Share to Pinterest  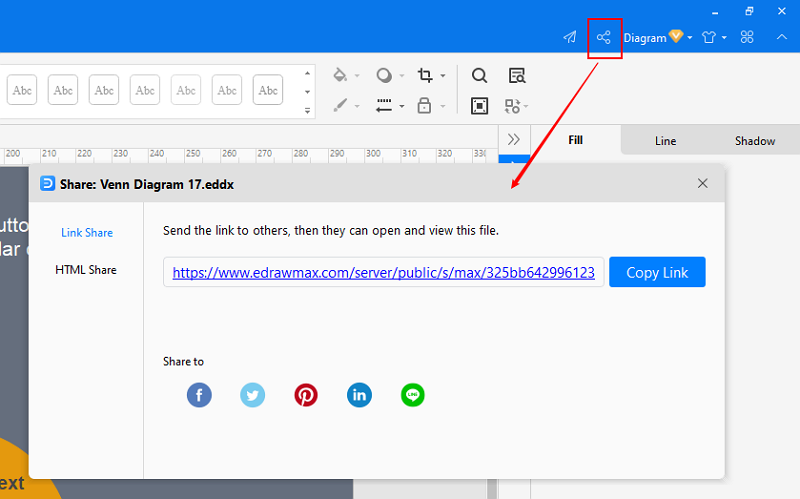(306, 395)
